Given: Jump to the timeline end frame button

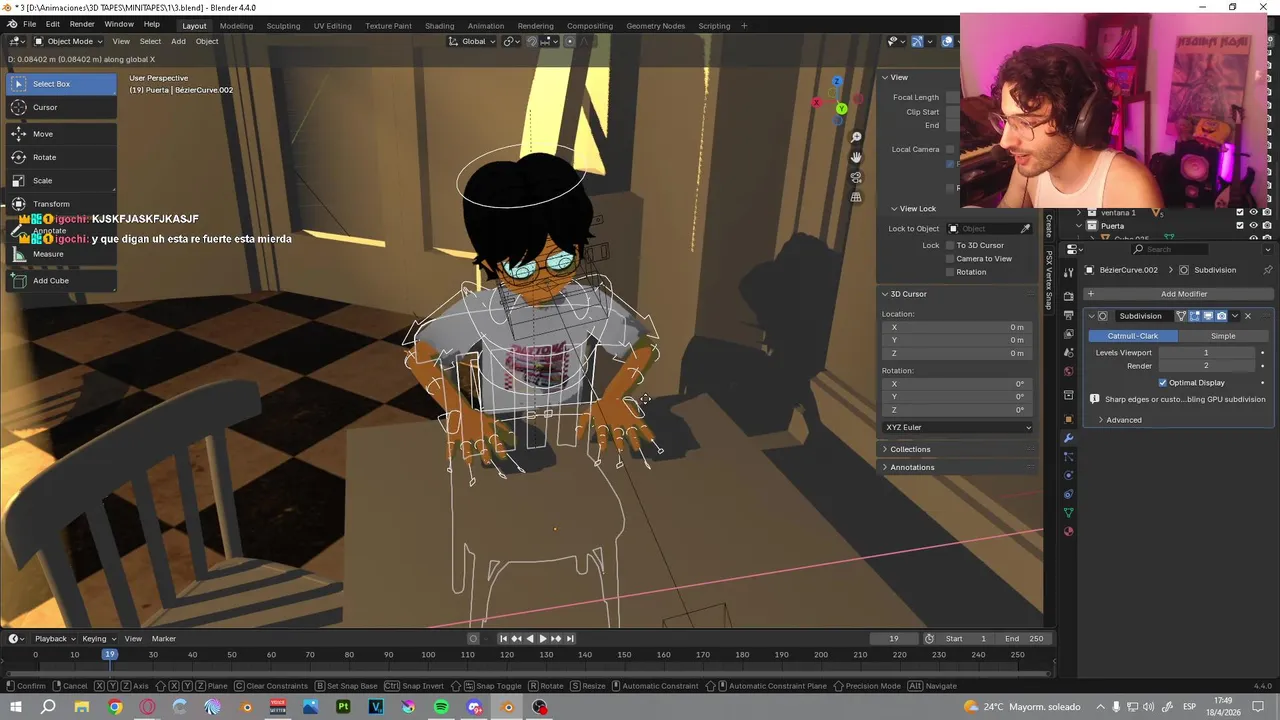Looking at the screenshot, I should [x=570, y=639].
